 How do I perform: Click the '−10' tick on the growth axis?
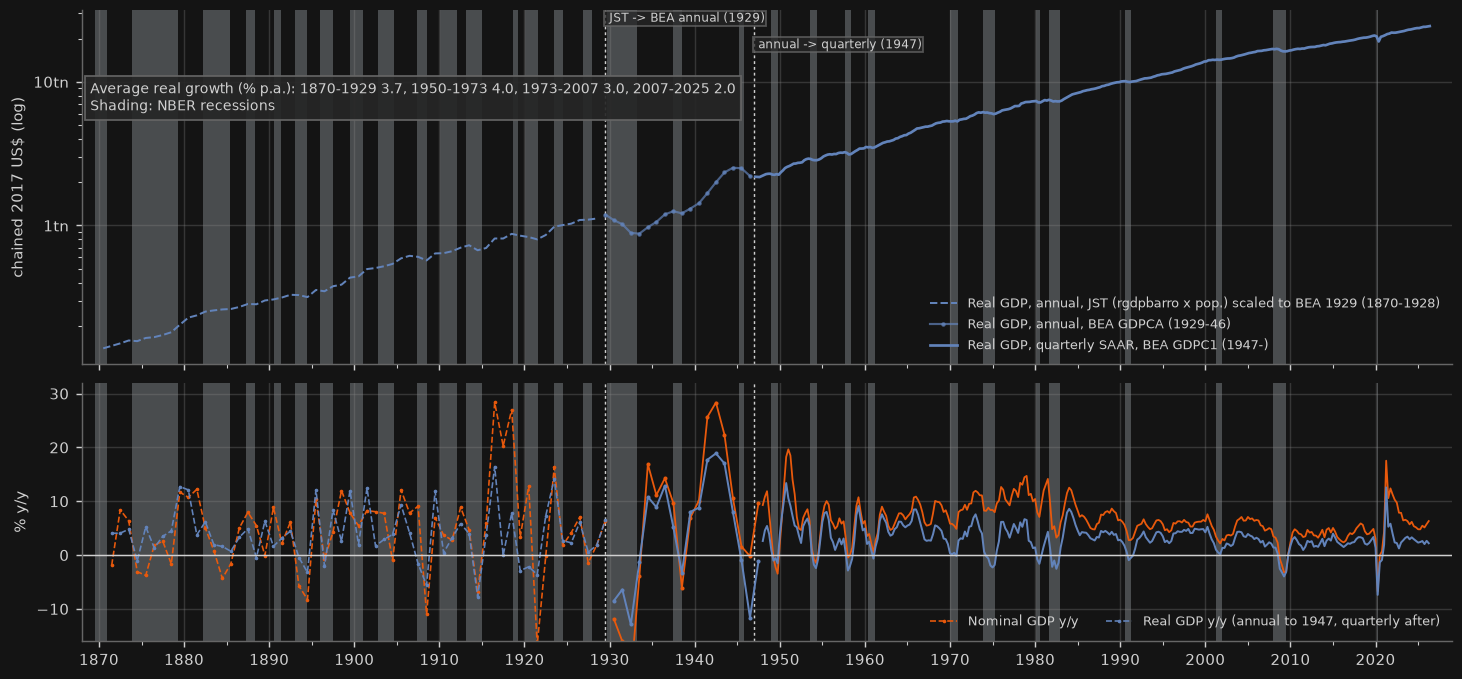tap(55, 610)
